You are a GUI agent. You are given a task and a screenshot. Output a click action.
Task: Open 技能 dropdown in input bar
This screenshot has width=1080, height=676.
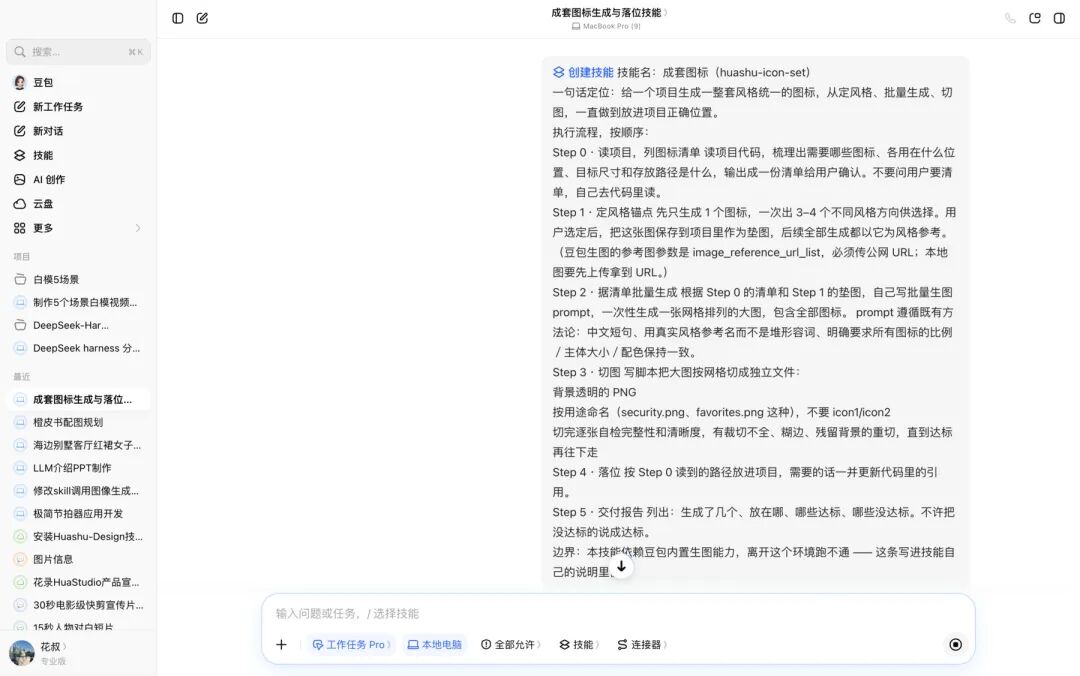(579, 644)
